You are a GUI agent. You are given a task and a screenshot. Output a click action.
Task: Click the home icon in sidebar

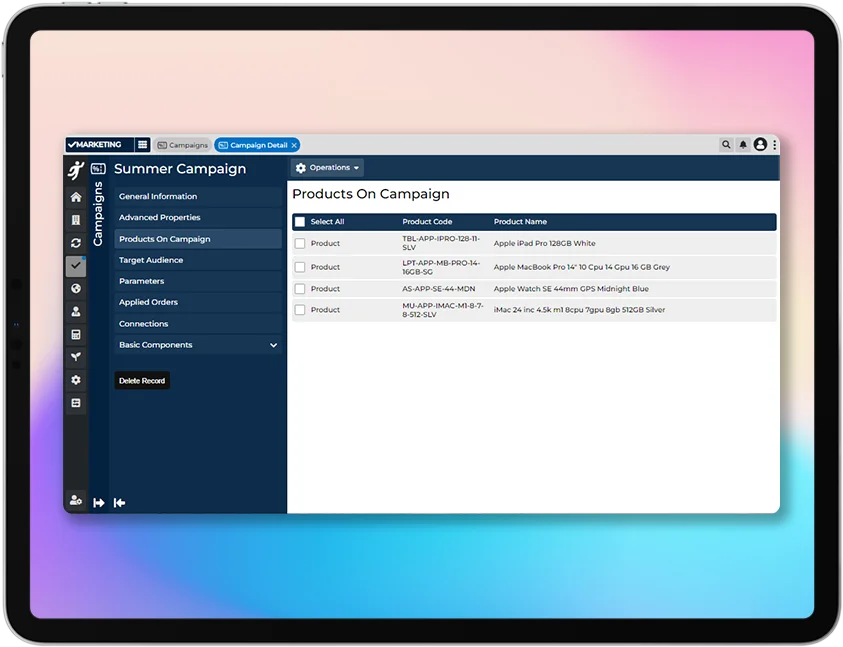[x=76, y=197]
